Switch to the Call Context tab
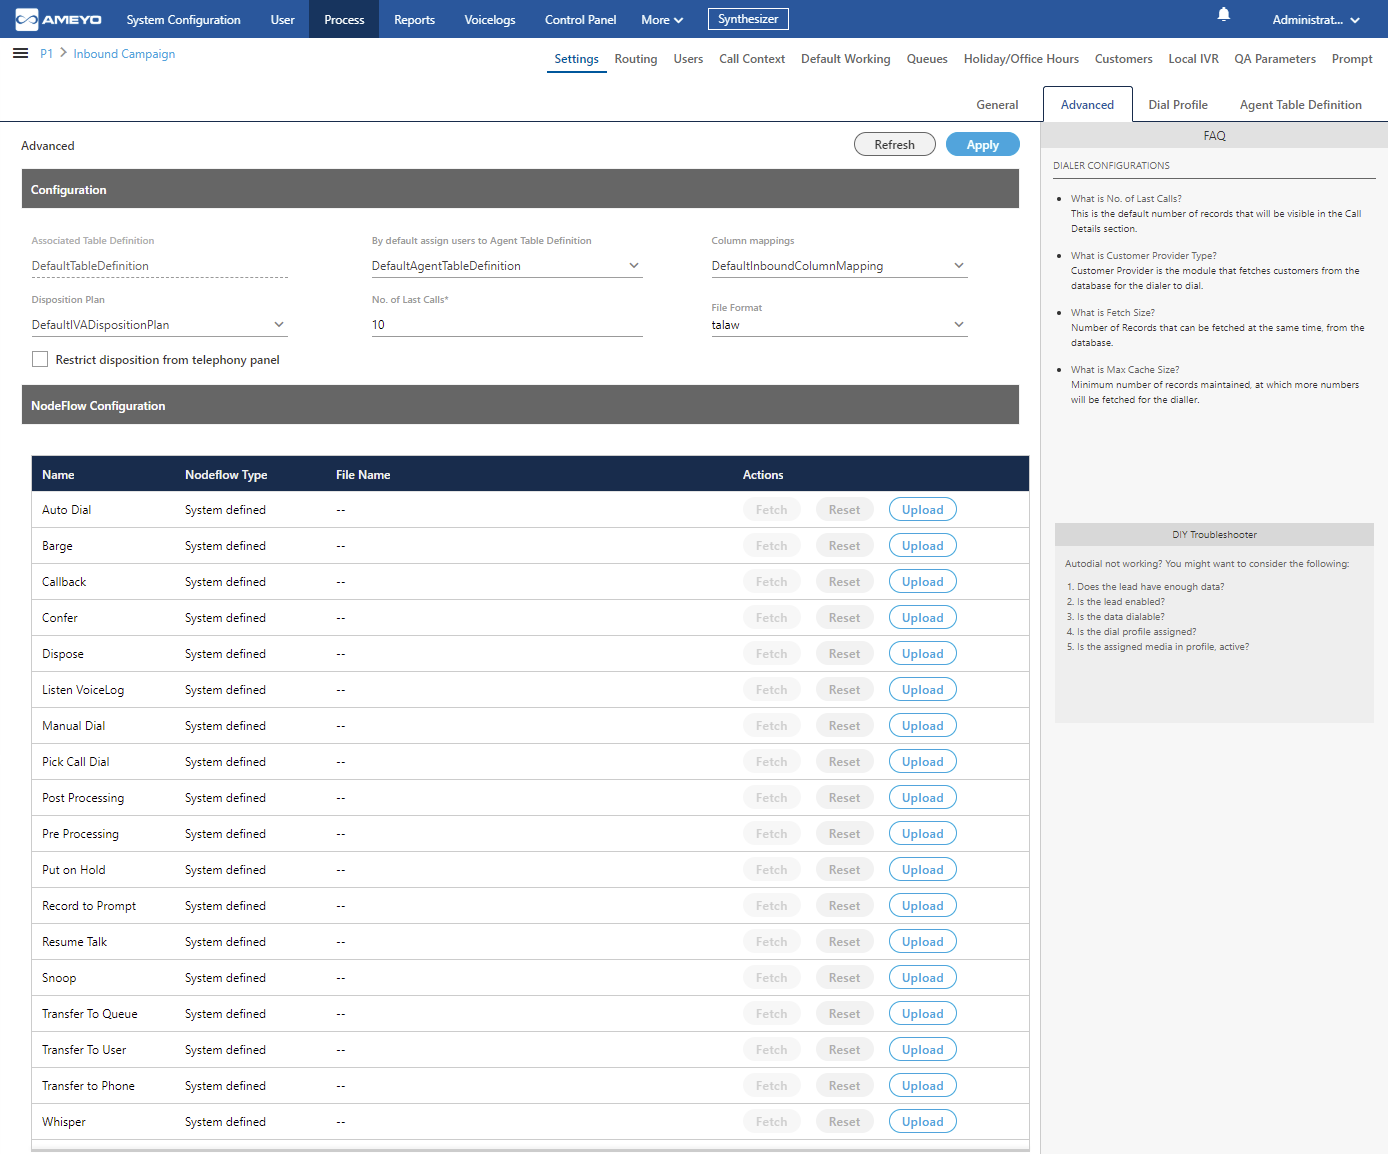Viewport: 1388px width, 1154px height. coord(752,59)
